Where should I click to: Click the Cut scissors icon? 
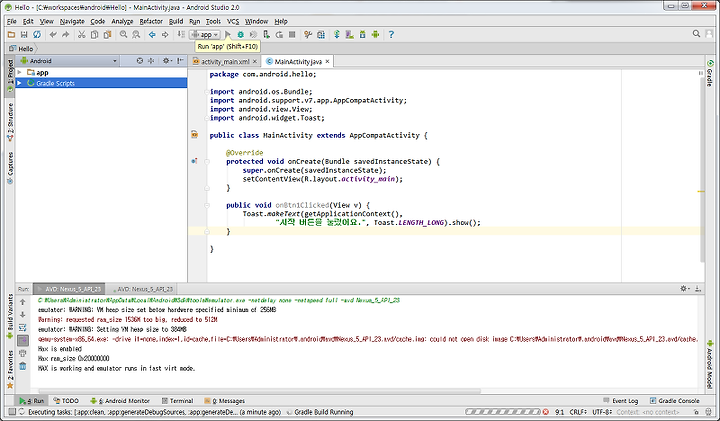point(81,34)
